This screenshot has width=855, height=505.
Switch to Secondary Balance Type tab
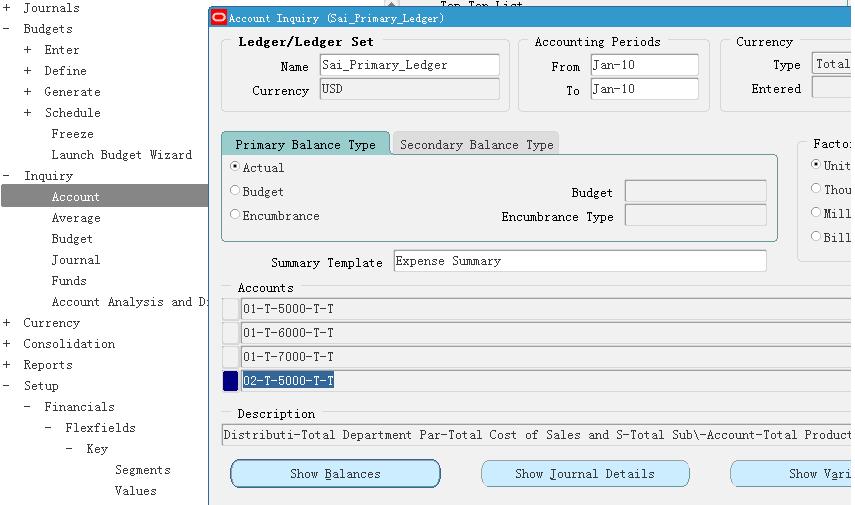coord(476,144)
